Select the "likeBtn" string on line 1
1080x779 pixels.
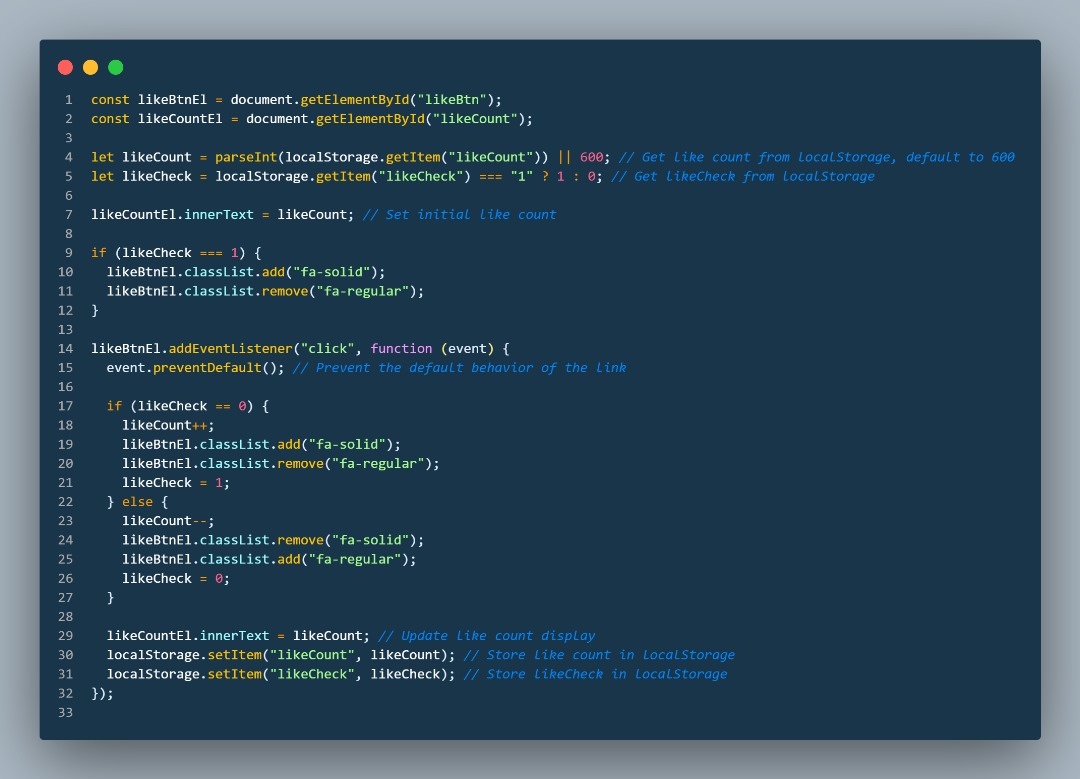click(x=452, y=100)
